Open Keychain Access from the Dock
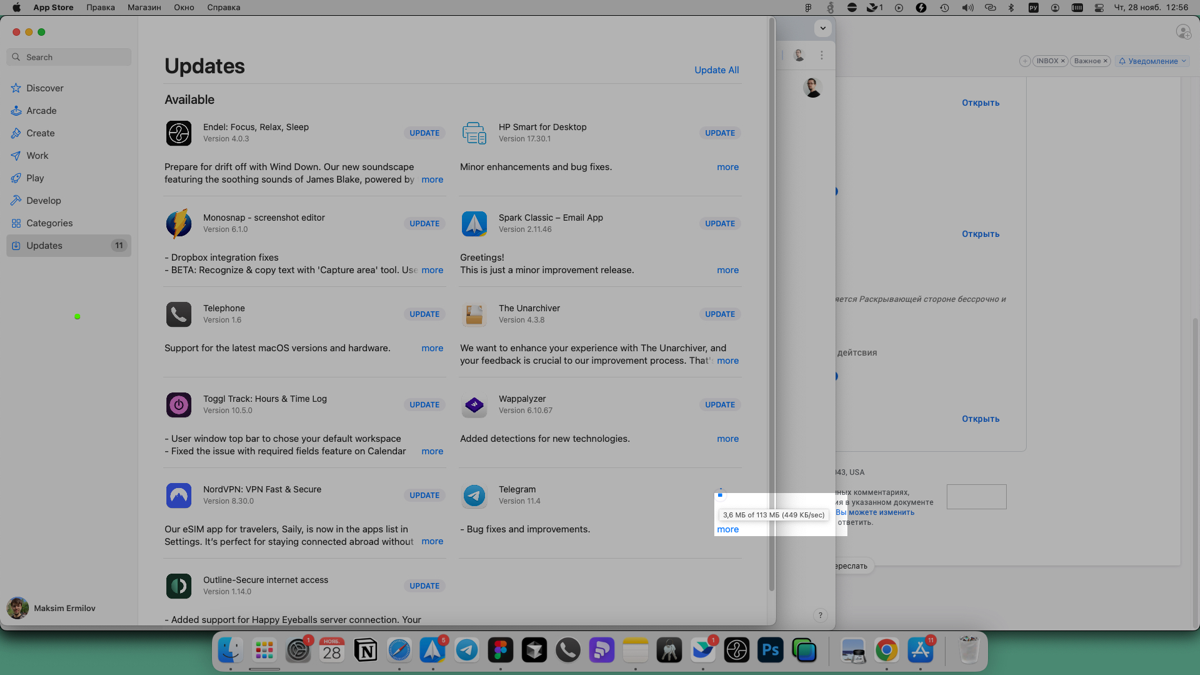The image size is (1200, 675). [x=669, y=650]
